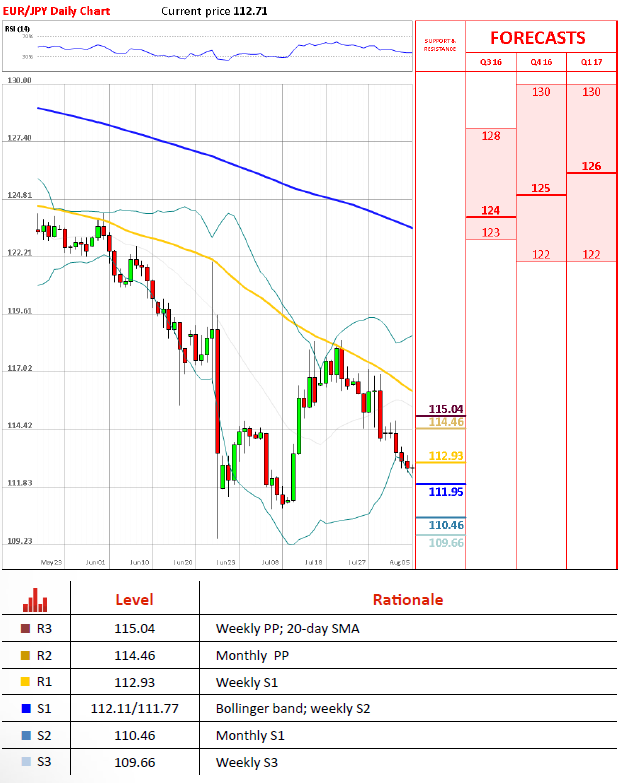Click the R2 row label
625x783 pixels.
(x=44, y=655)
